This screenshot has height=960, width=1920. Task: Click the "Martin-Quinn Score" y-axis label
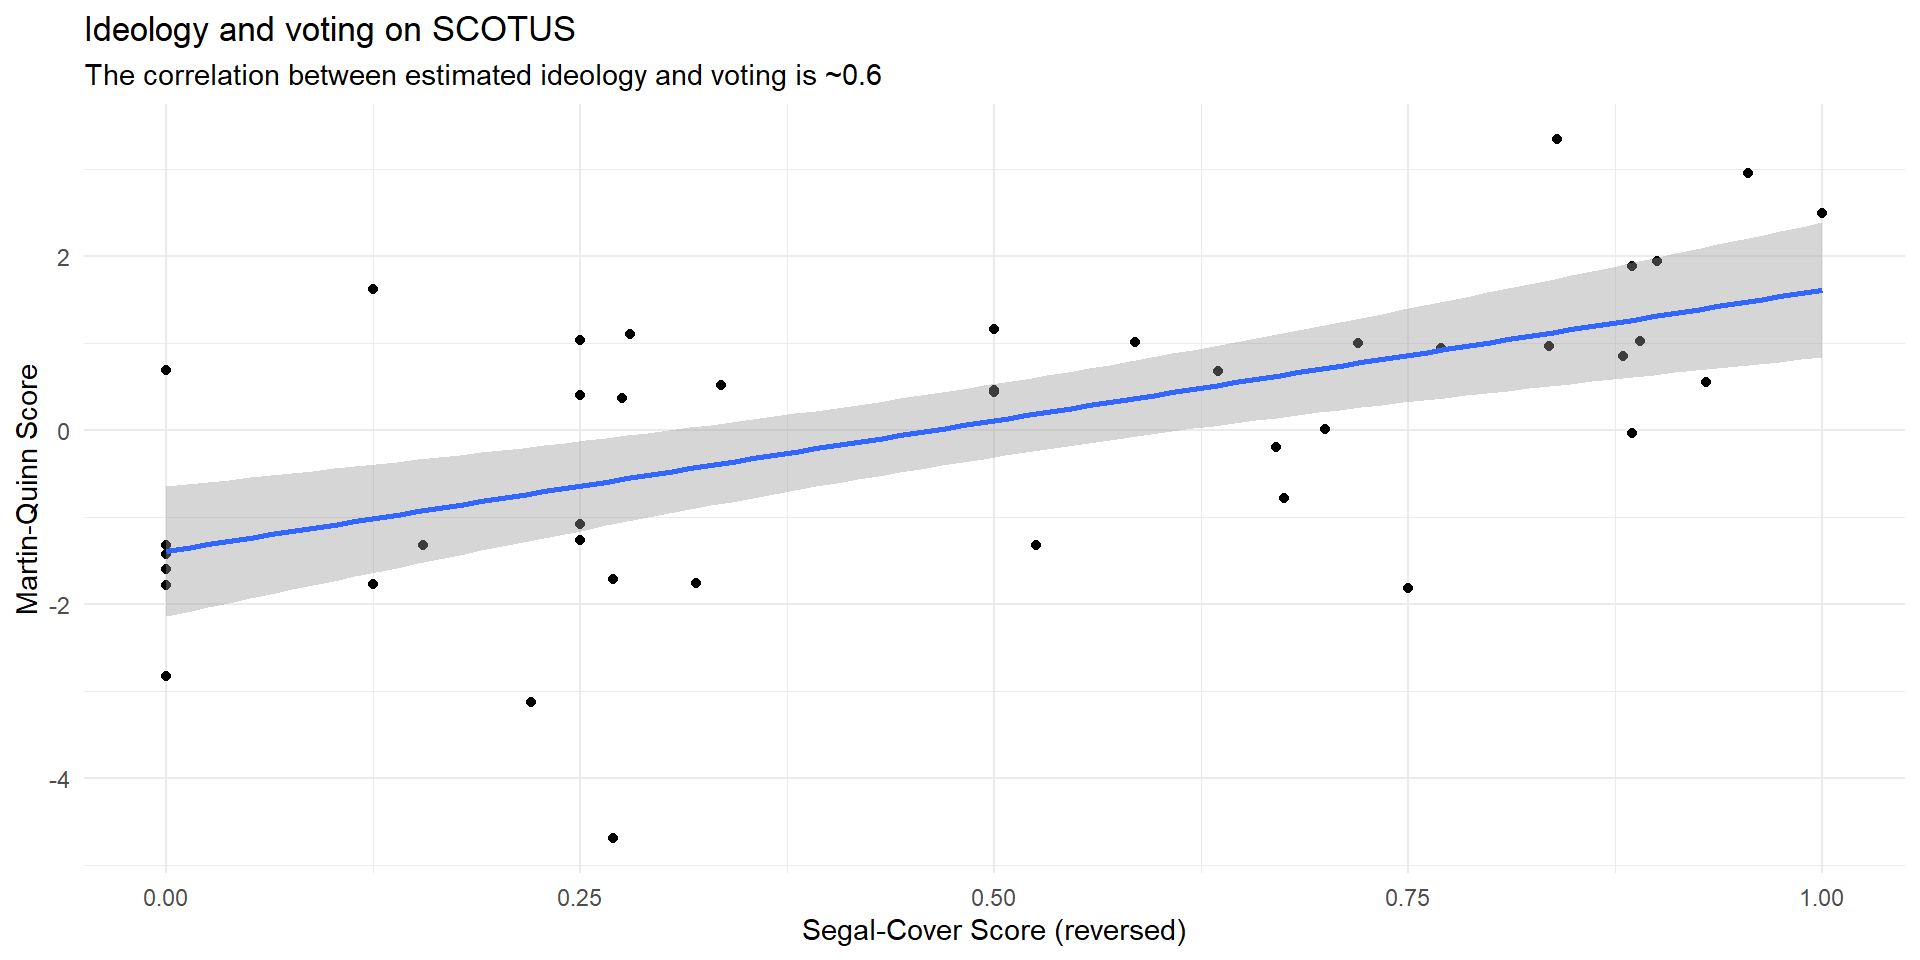coord(28,488)
